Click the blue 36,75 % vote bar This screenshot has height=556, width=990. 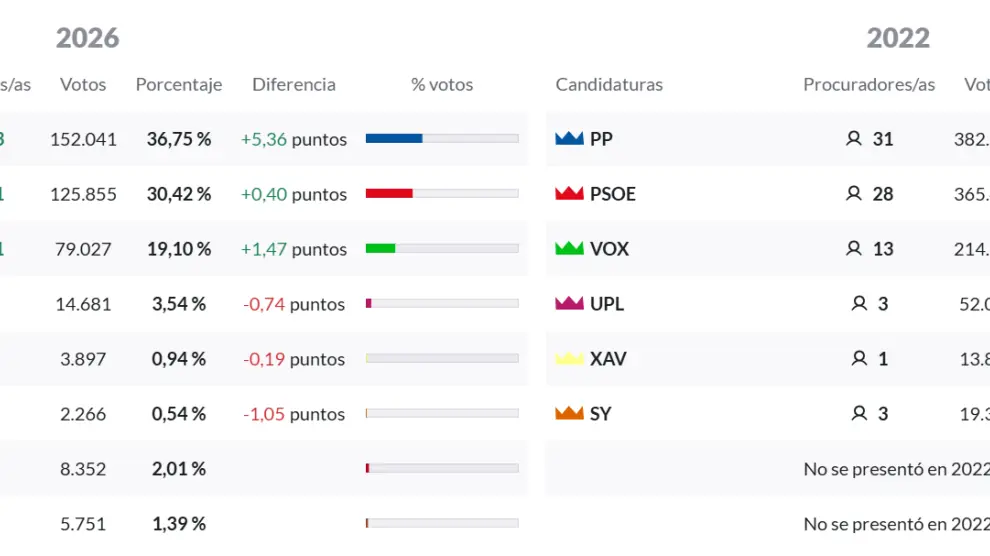[394, 139]
